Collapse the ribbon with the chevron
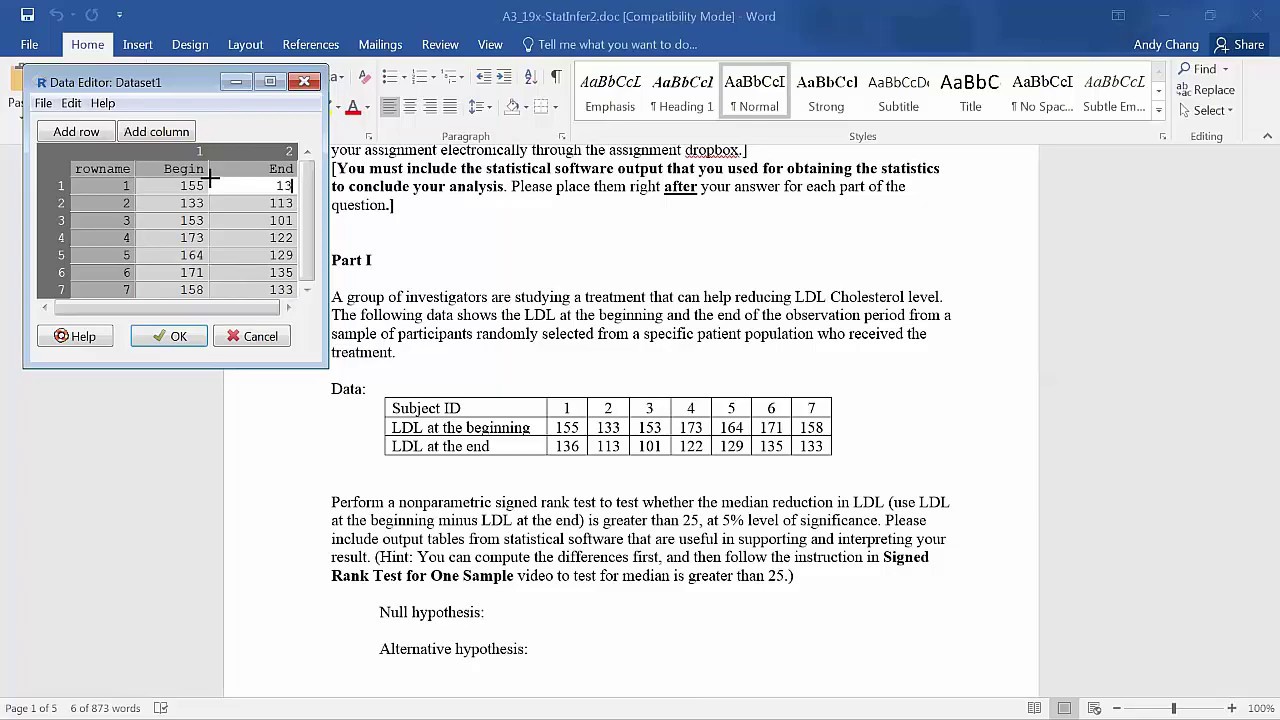The width and height of the screenshot is (1280, 720). point(1267,136)
